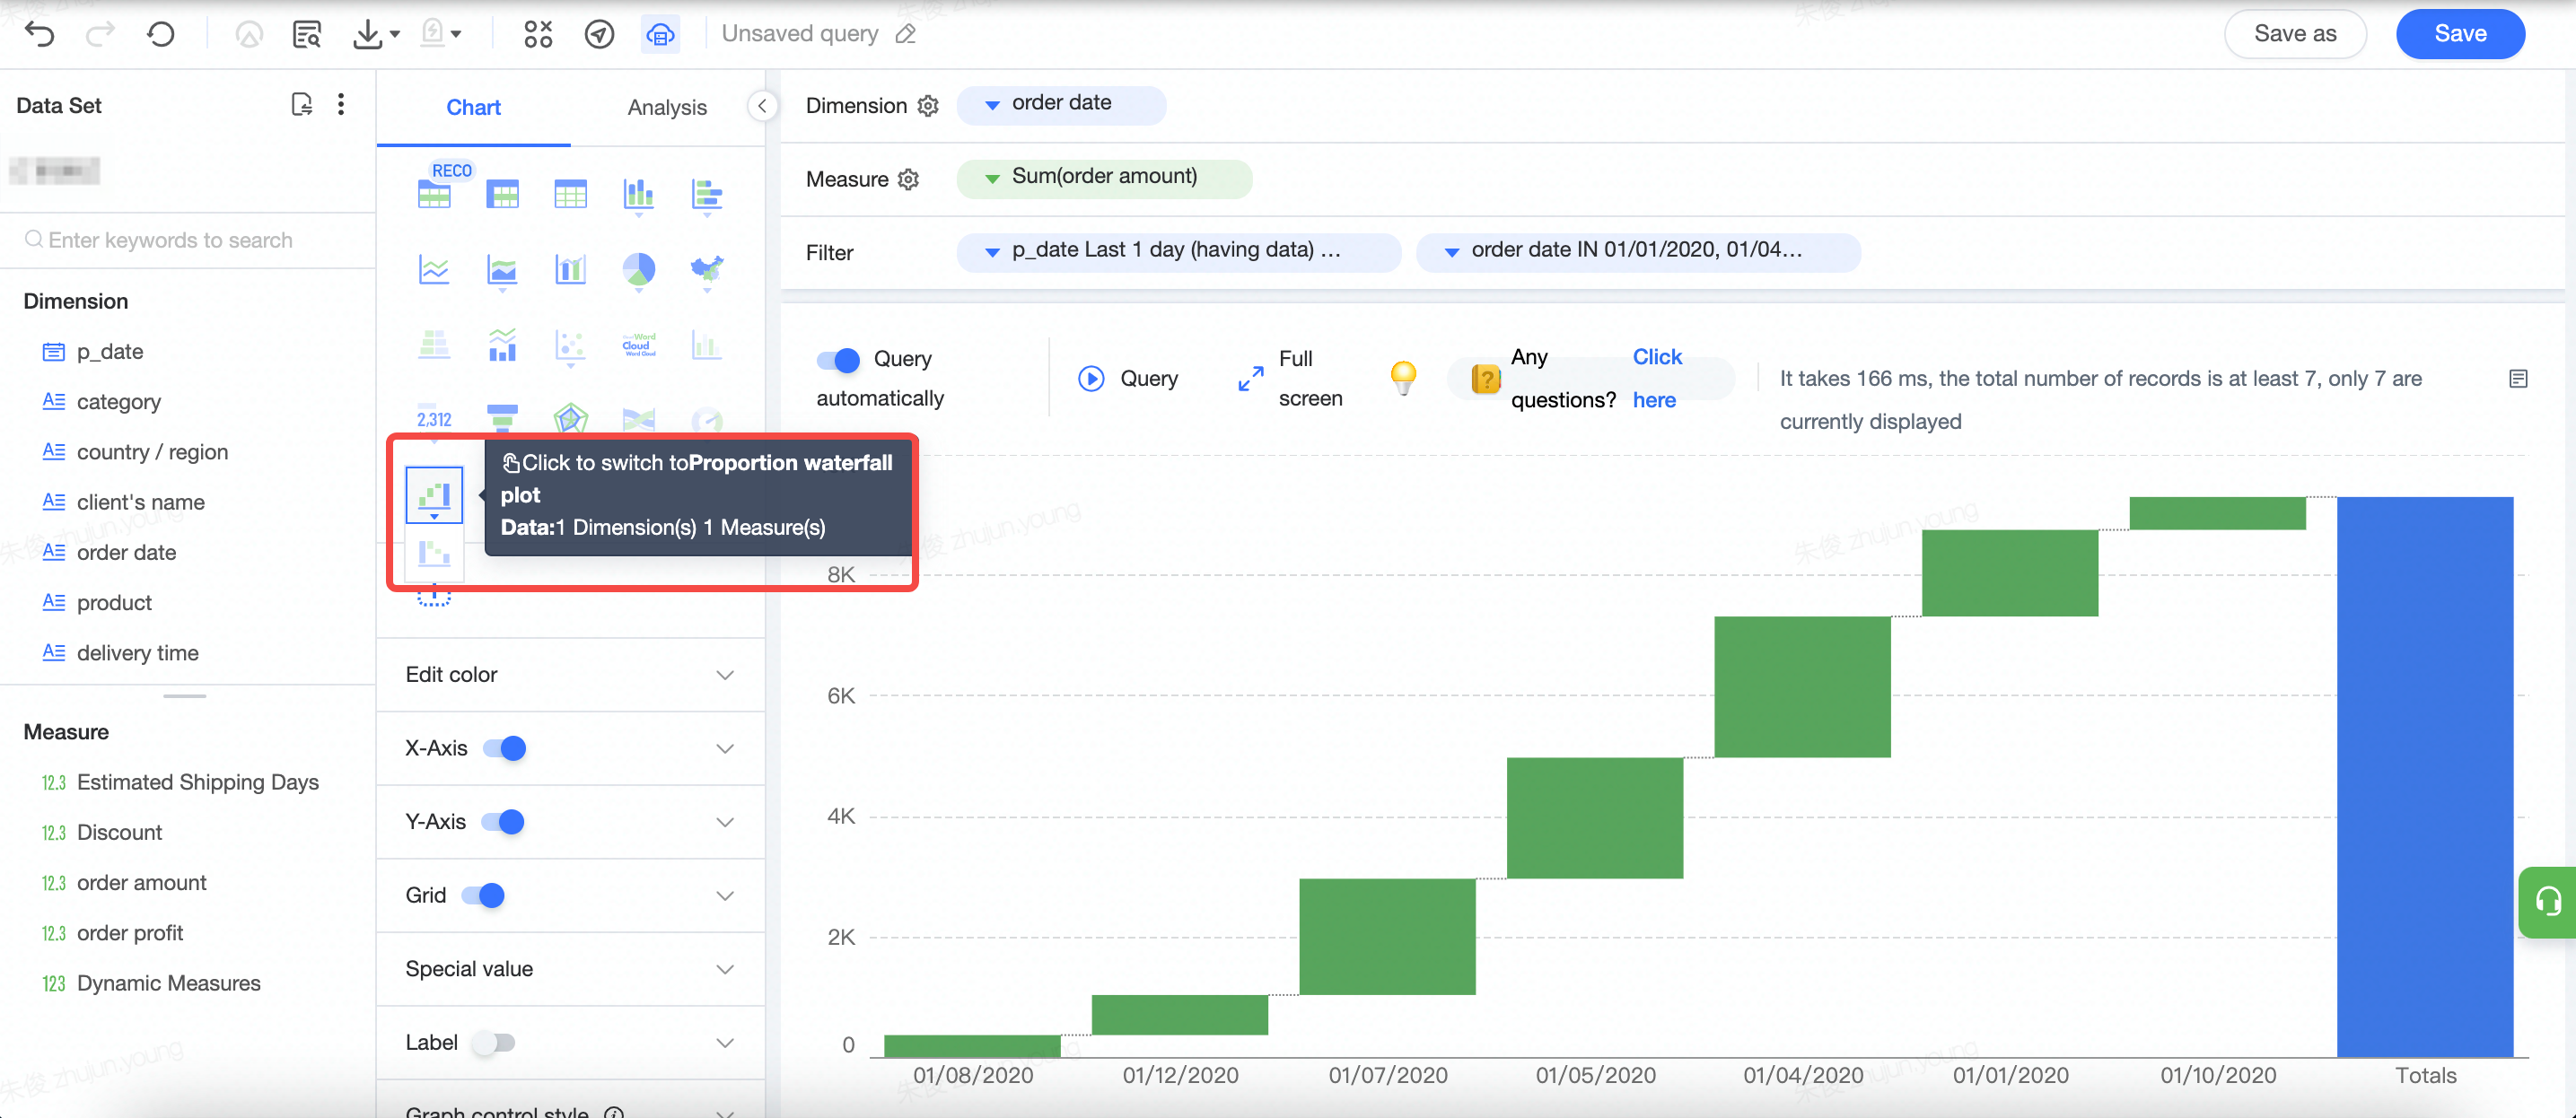Run the Query button
This screenshot has width=2576, height=1118.
1128,378
